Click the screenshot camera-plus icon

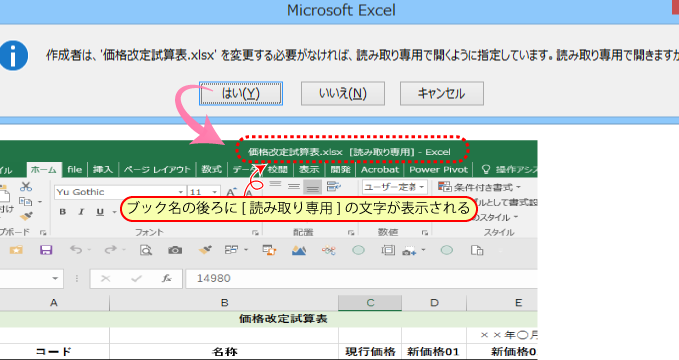[409, 250]
